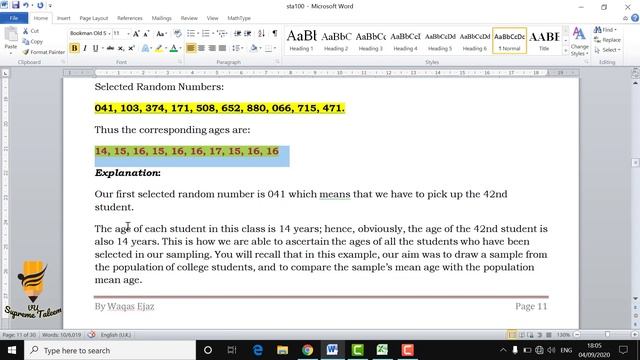Center align the paragraph

coord(201,49)
